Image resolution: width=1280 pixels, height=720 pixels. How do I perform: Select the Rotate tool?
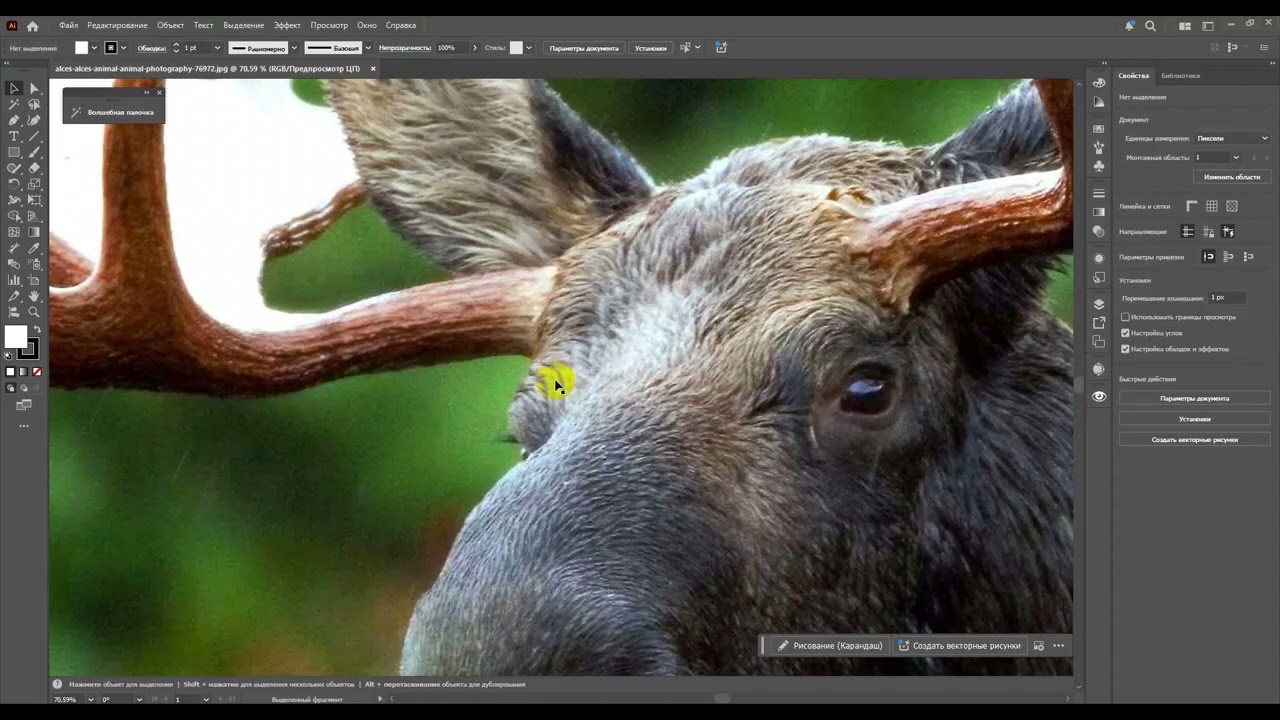coord(14,184)
